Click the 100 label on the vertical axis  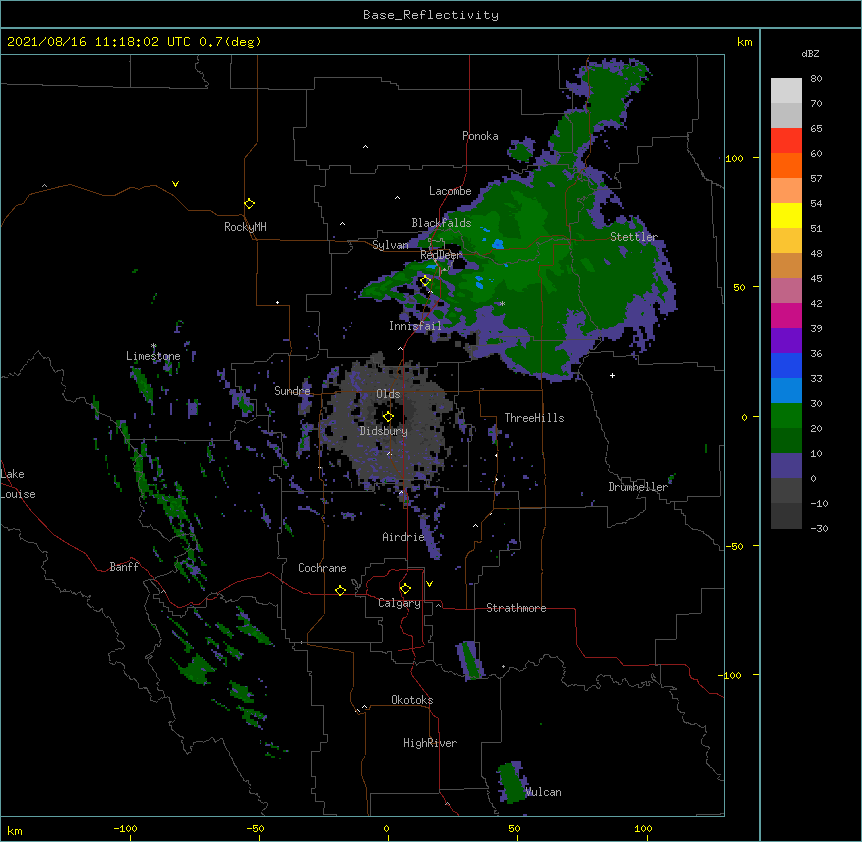click(734, 158)
